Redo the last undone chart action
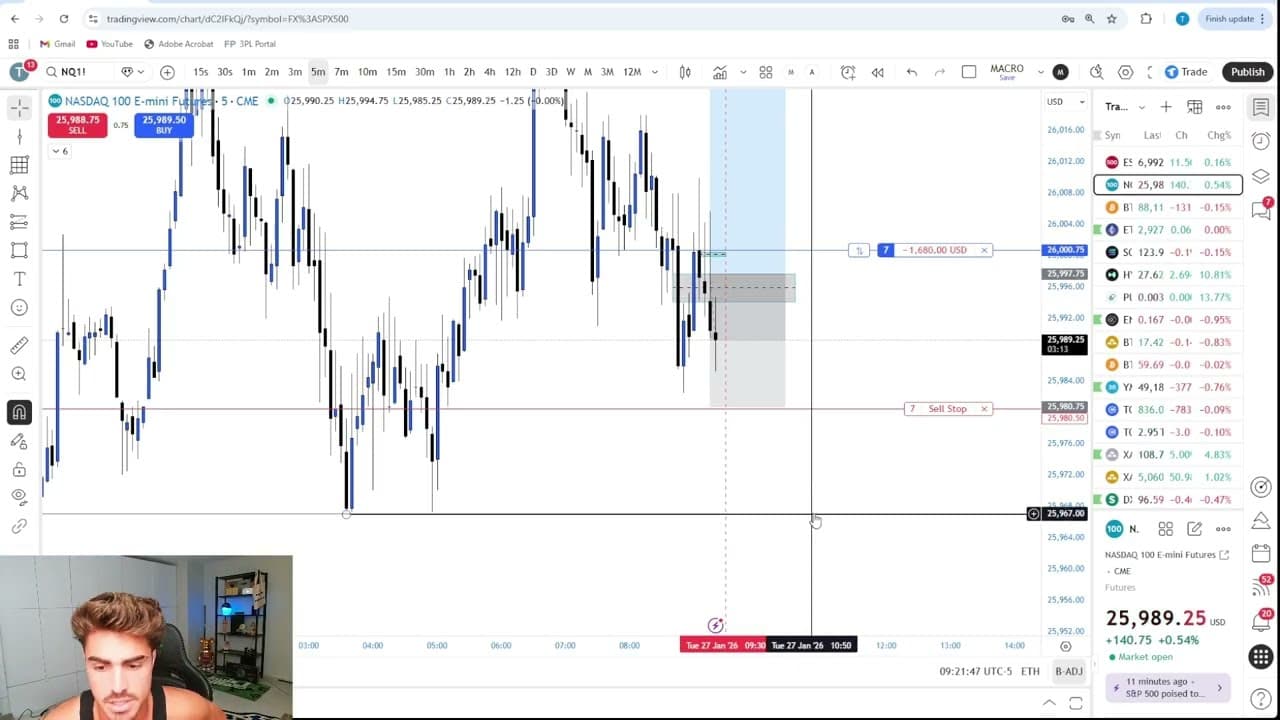The width and height of the screenshot is (1280, 720). tap(939, 72)
